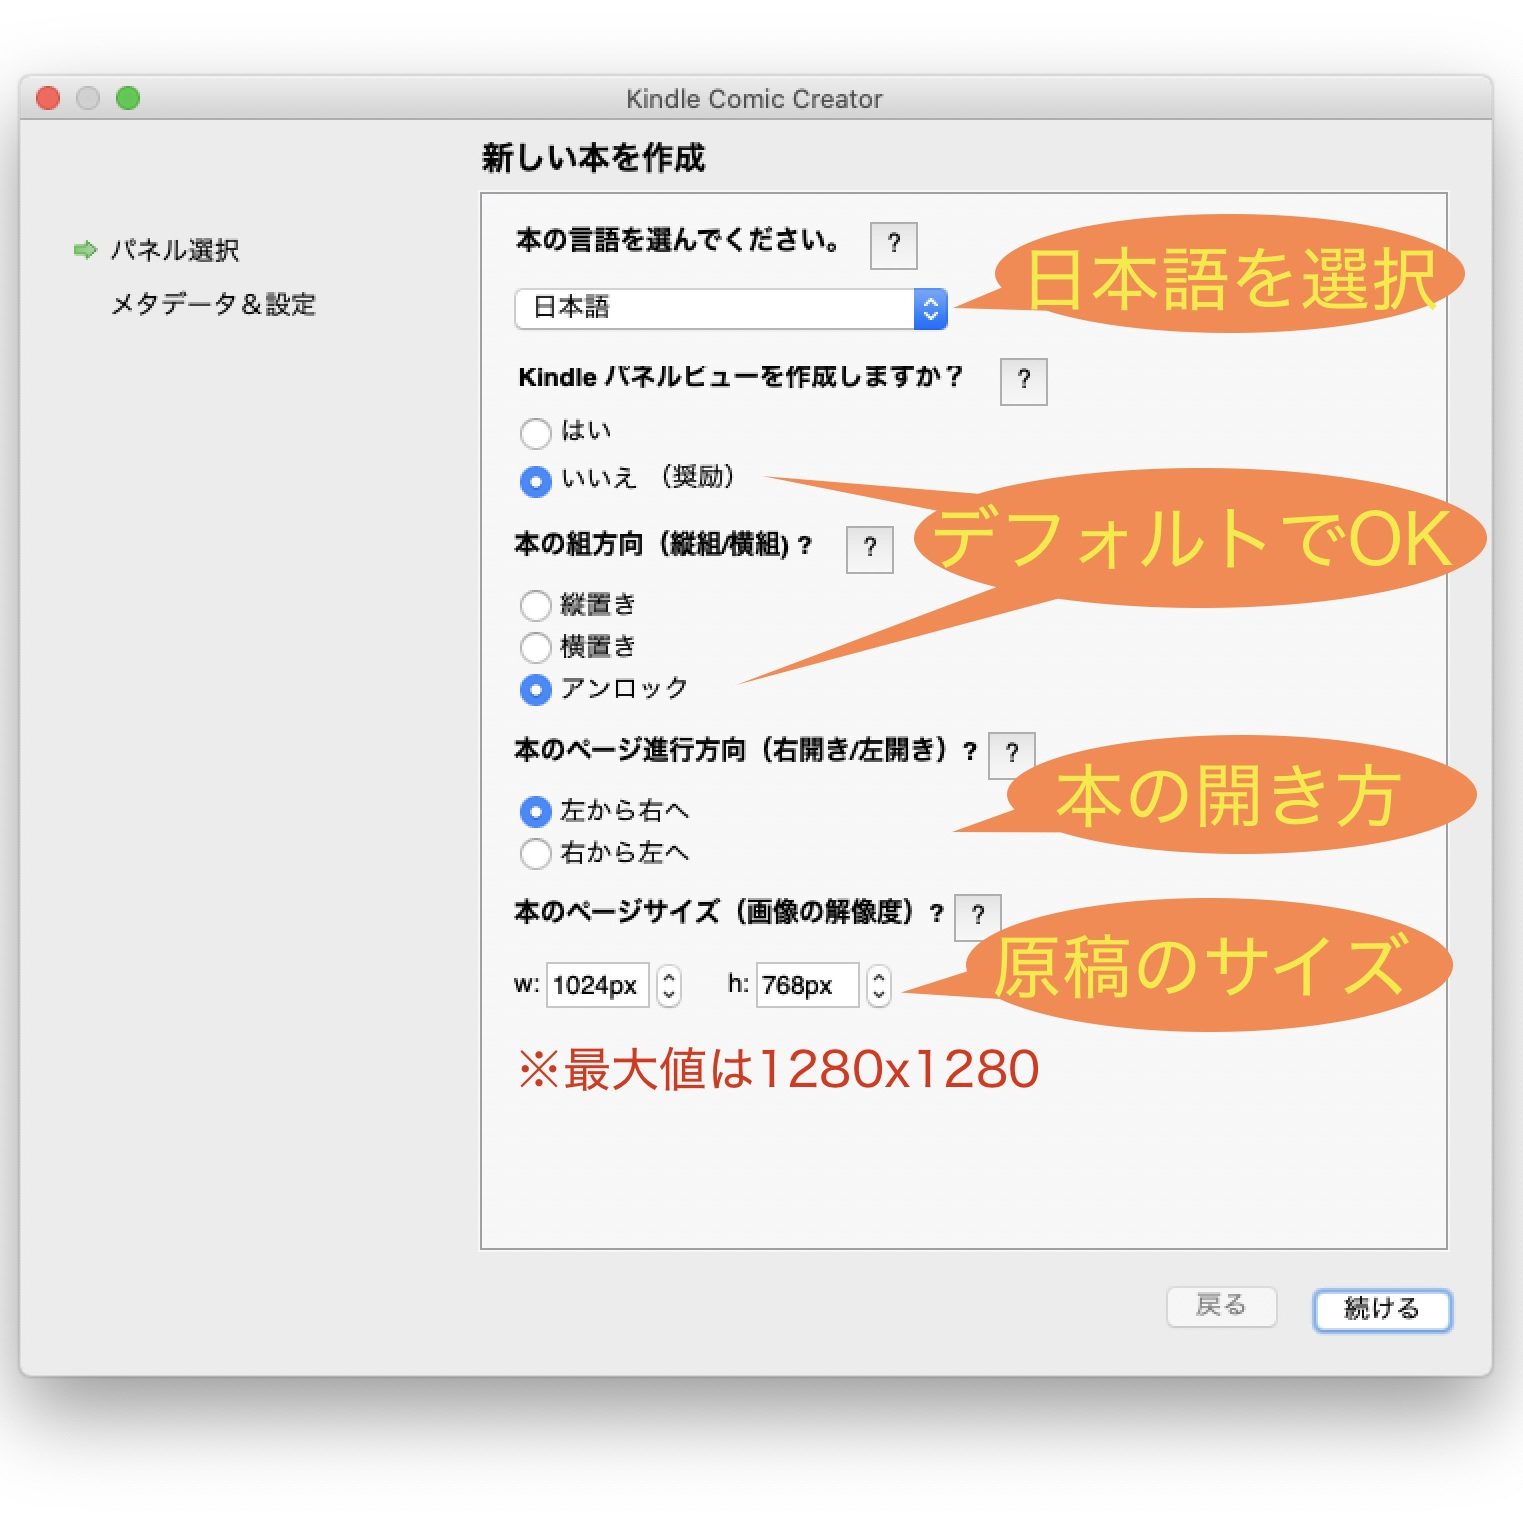Select the はい radio button
1523x1524 pixels.
[x=536, y=433]
